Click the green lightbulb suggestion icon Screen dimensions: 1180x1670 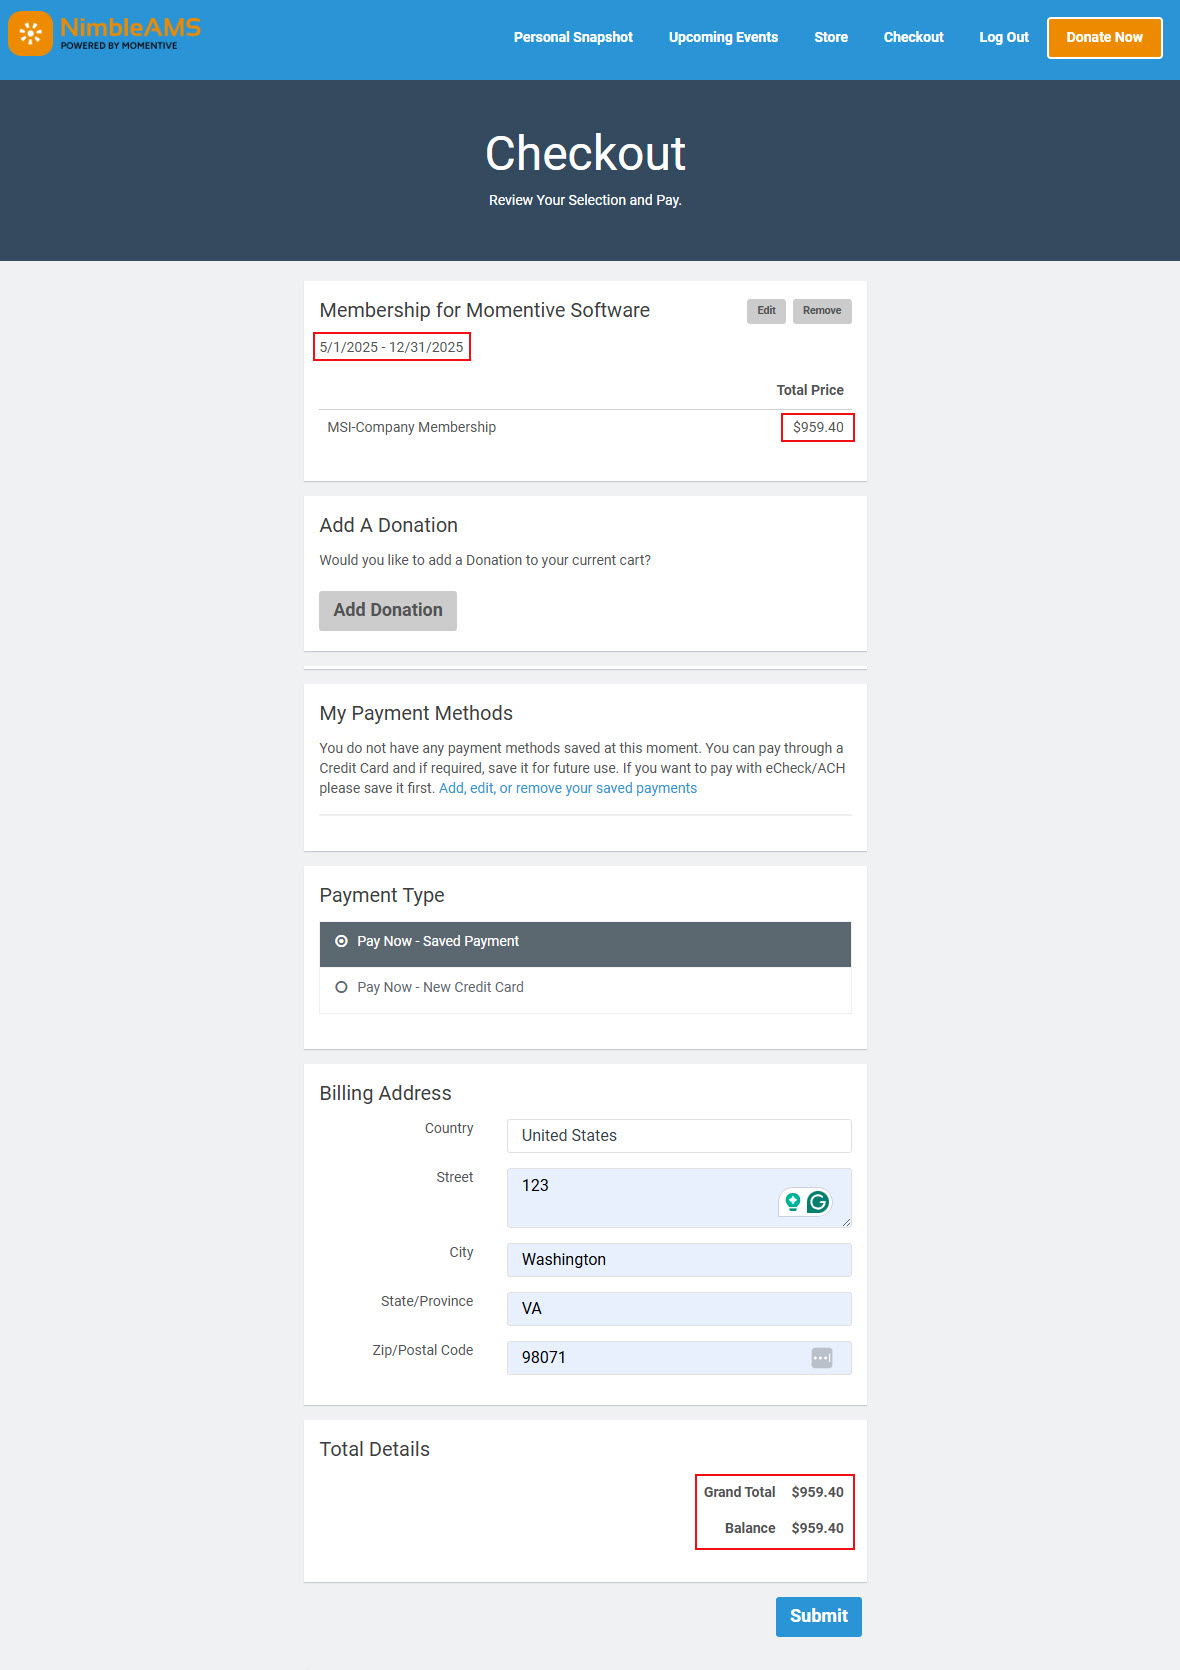[x=793, y=1202]
